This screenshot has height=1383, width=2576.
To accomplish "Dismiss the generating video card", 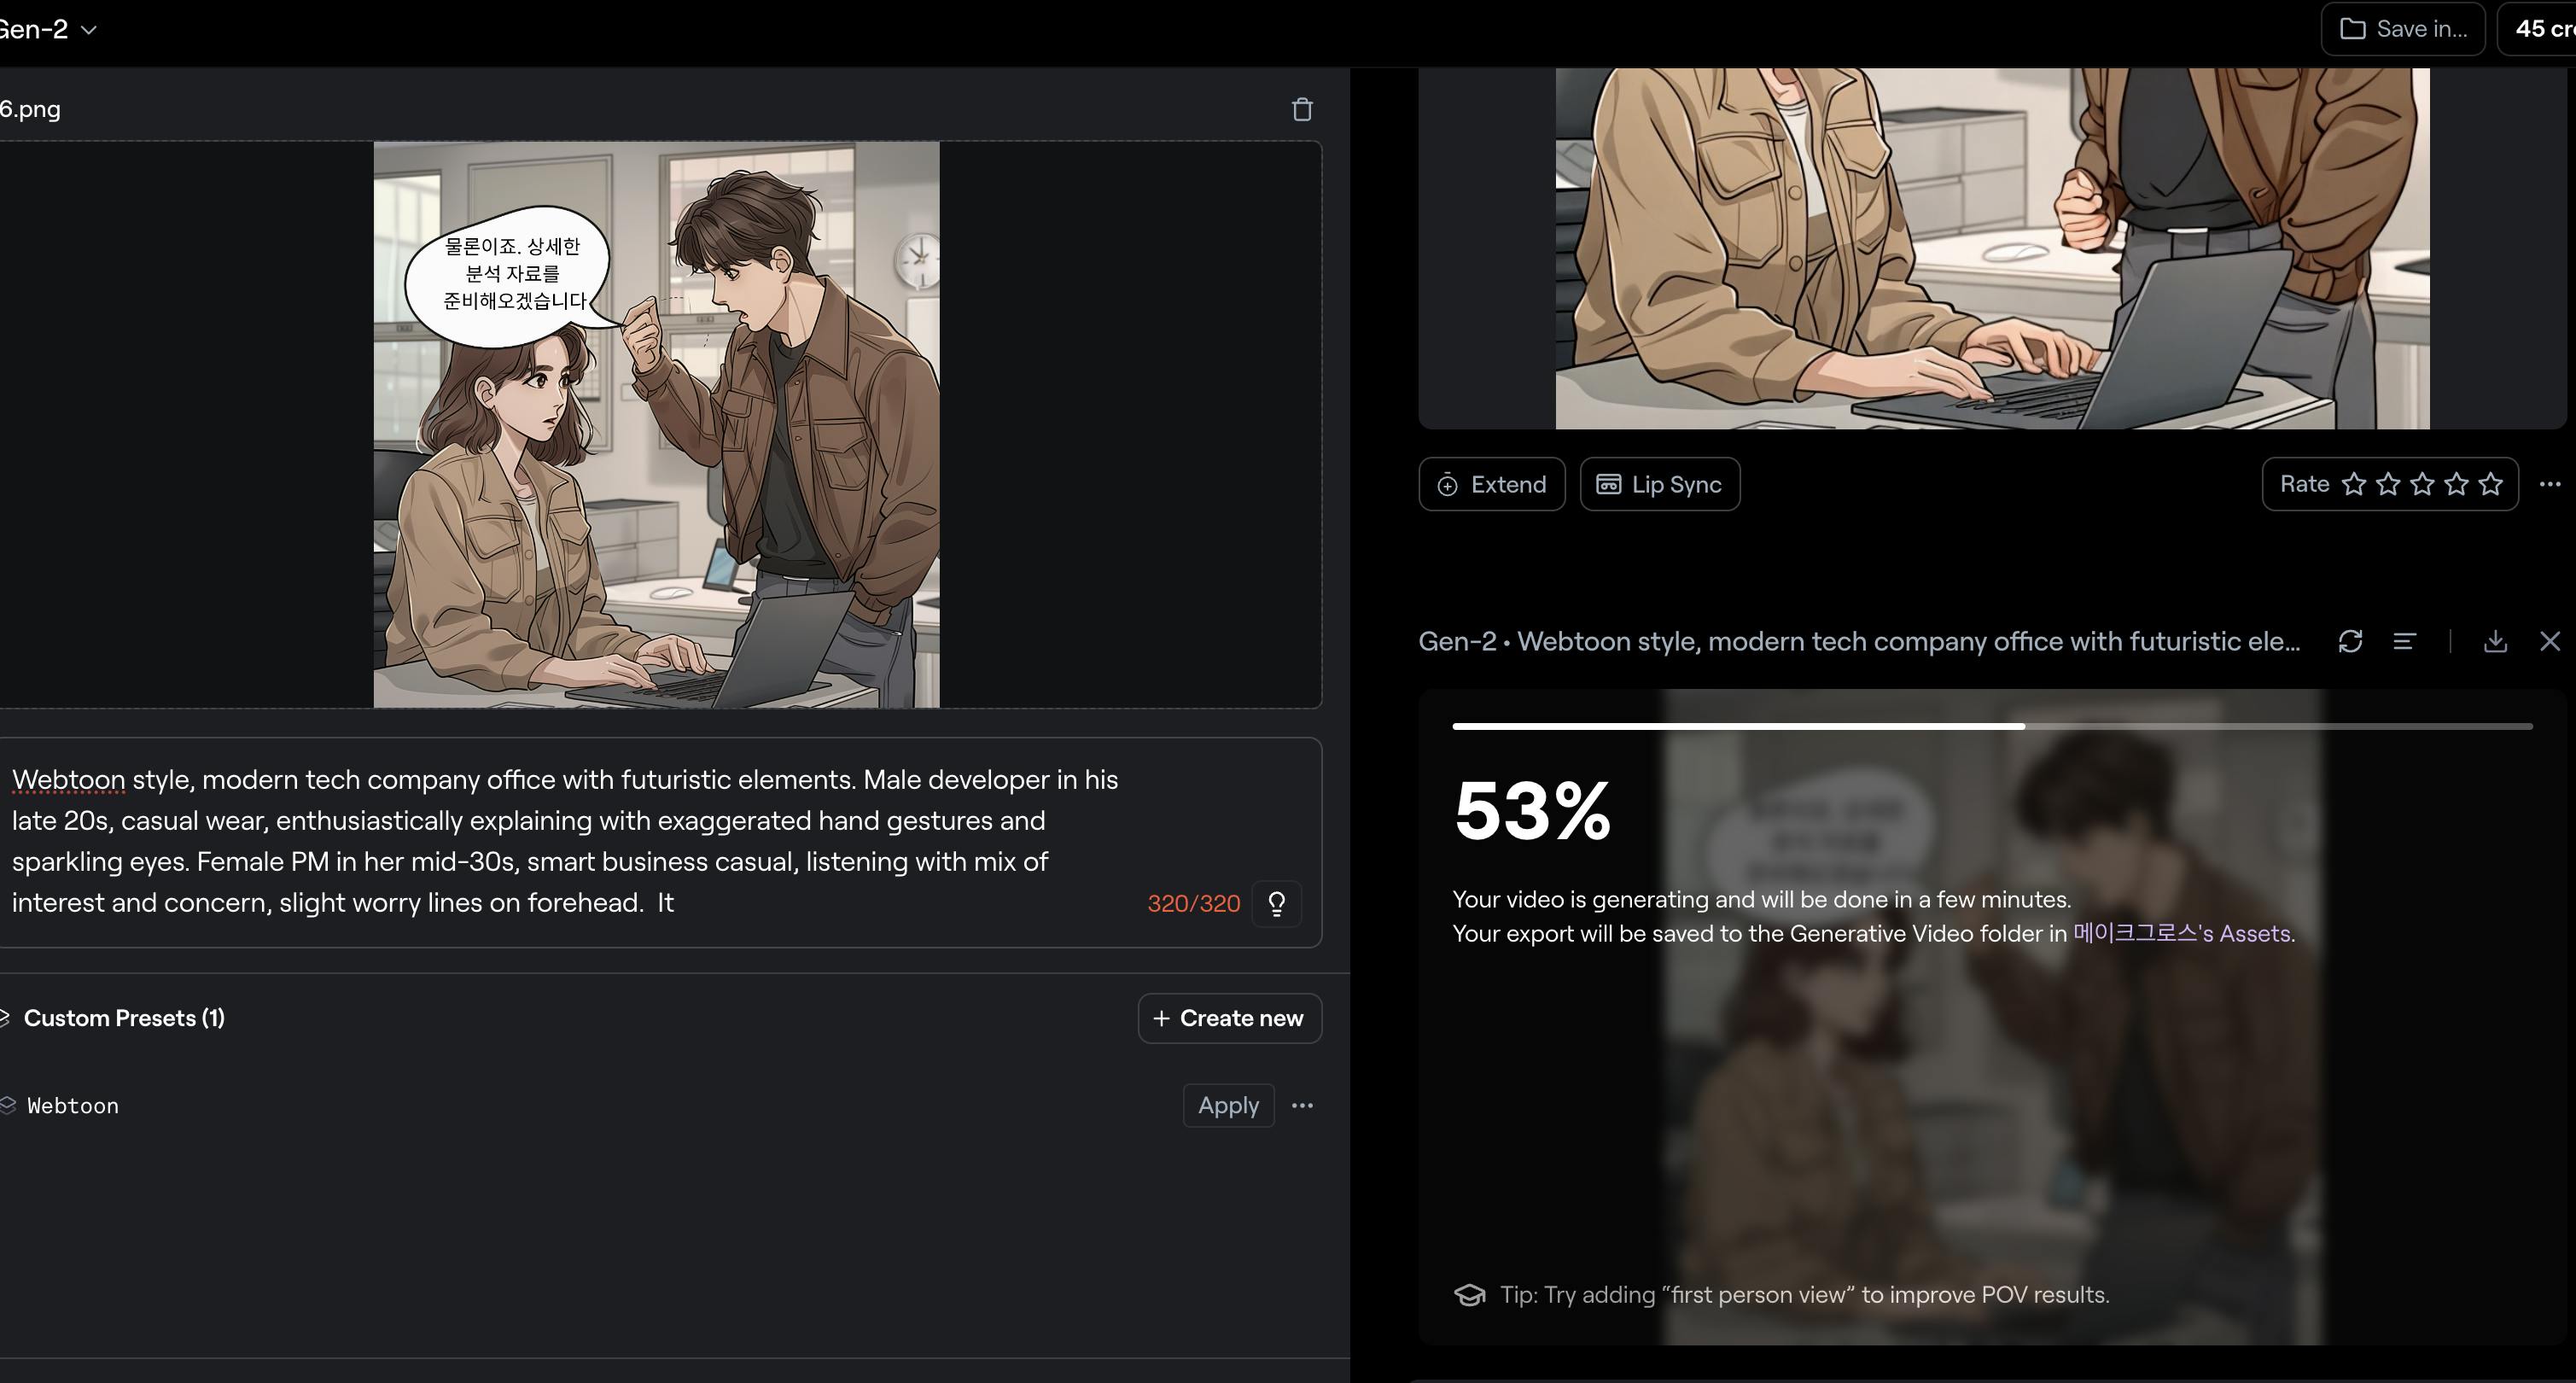I will [x=2549, y=641].
